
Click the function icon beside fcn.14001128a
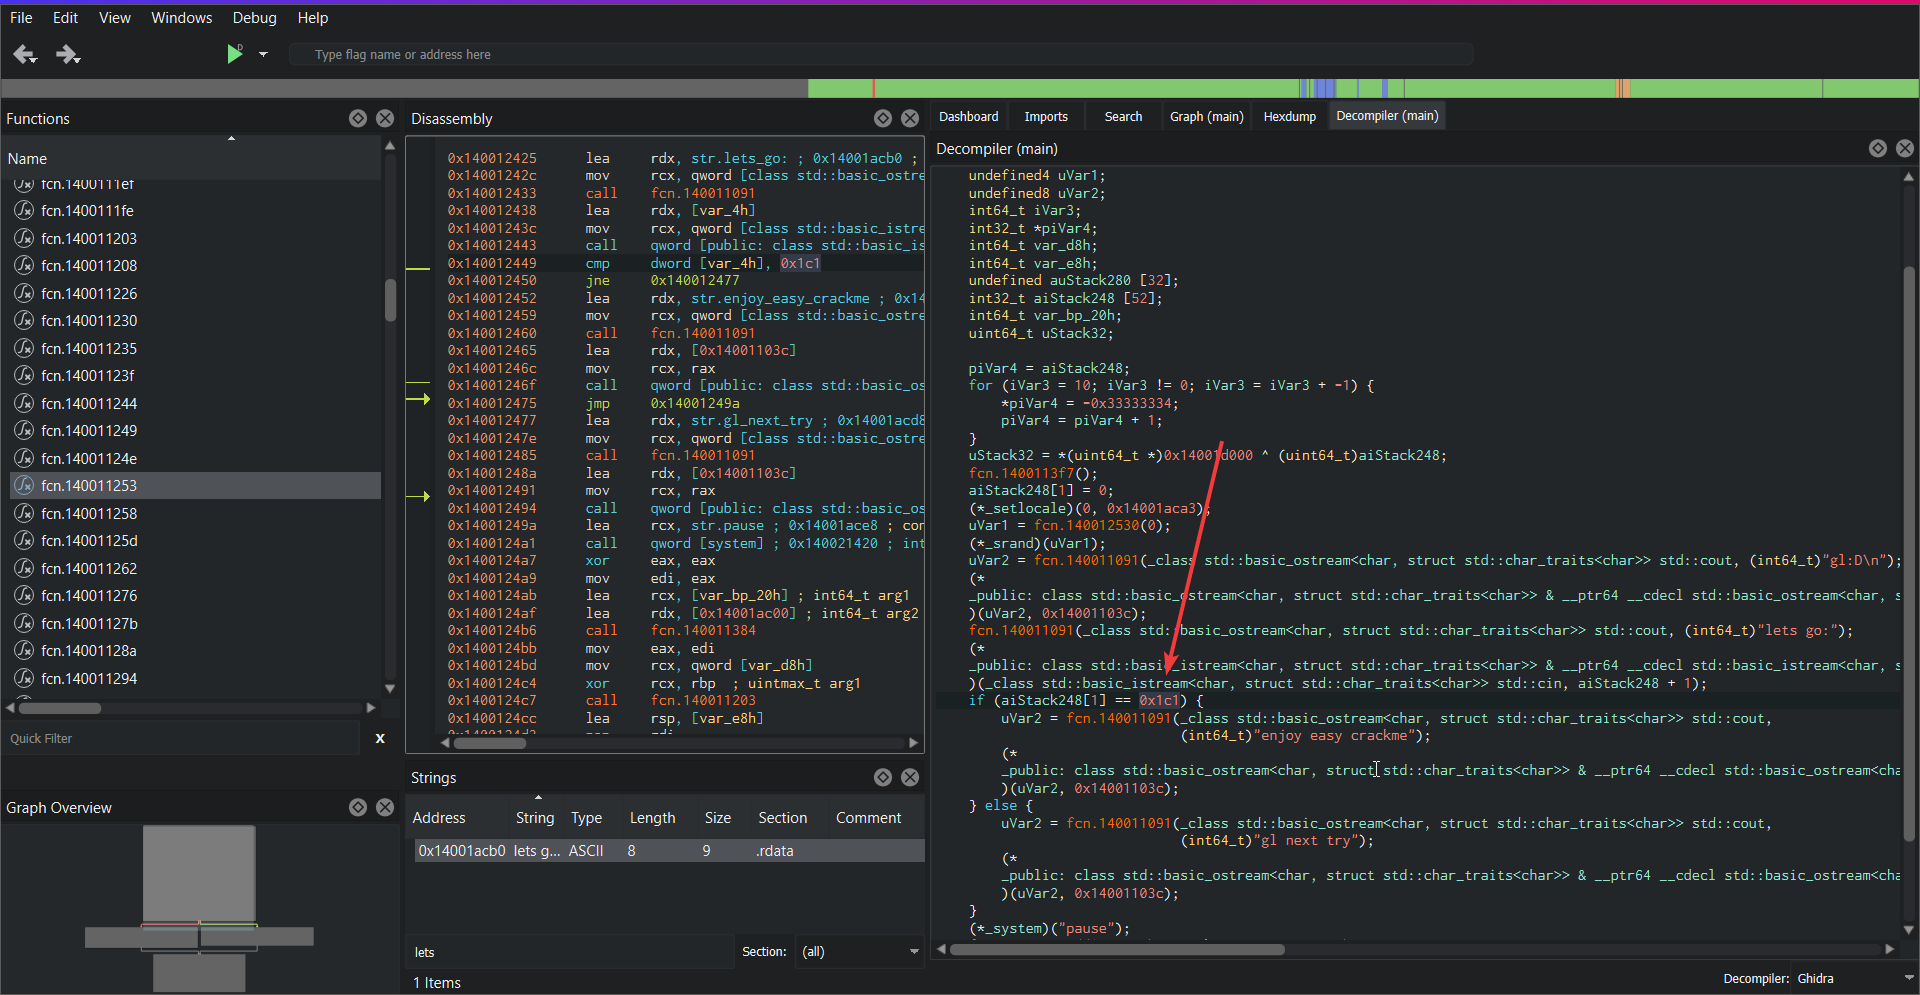tap(23, 650)
